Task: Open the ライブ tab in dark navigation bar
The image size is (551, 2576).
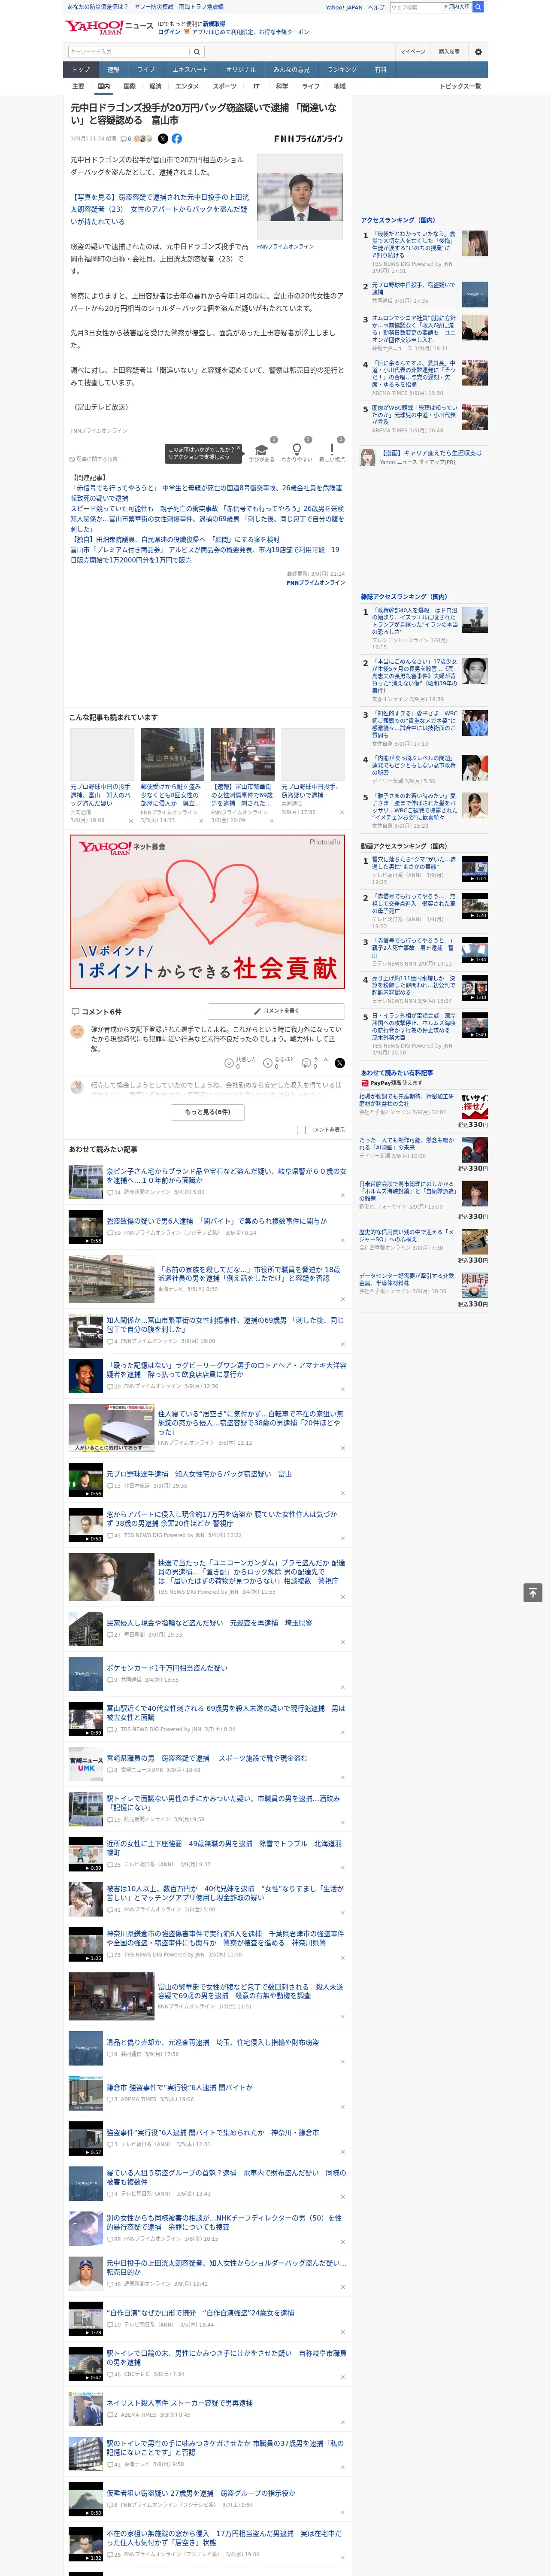Action: click(146, 70)
